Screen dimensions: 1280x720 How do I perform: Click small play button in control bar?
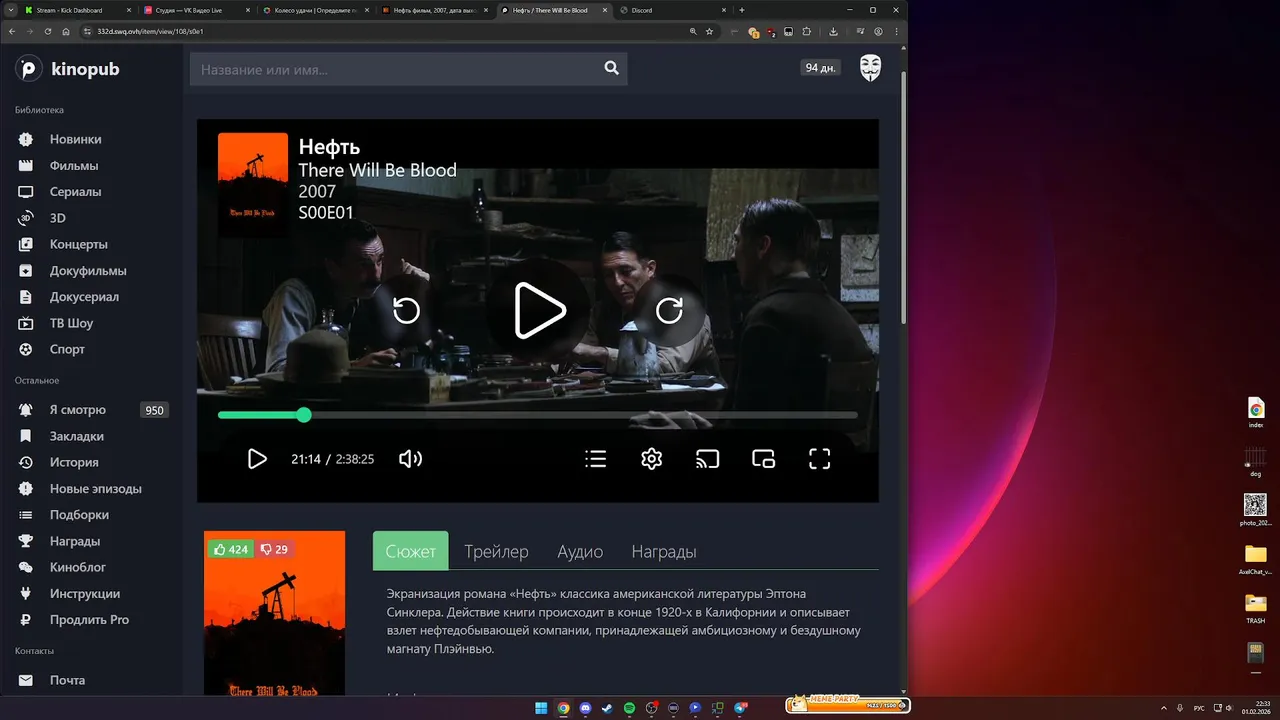pyautogui.click(x=257, y=459)
